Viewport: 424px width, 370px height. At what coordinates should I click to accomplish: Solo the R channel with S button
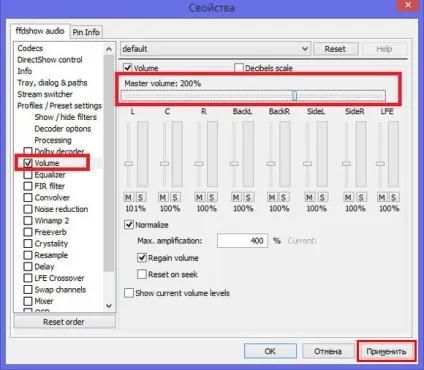click(212, 197)
